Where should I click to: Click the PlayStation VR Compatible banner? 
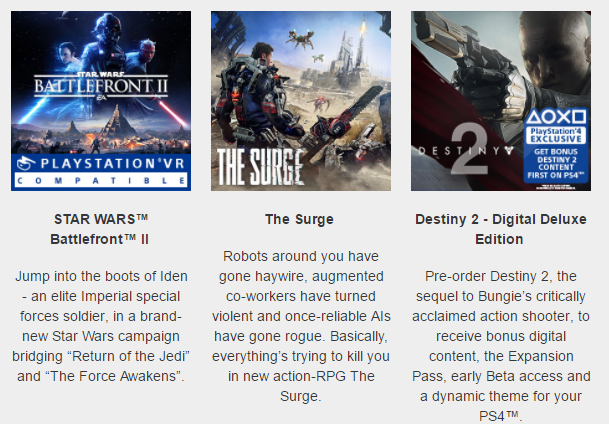[101, 172]
